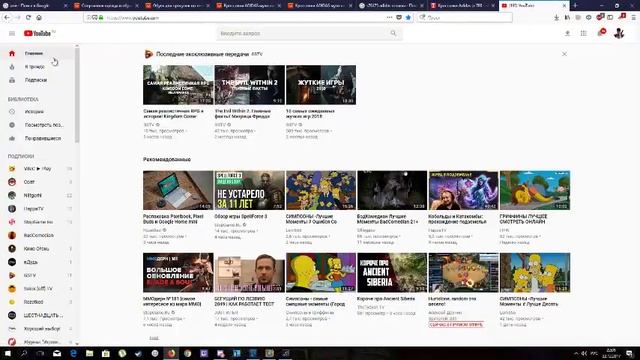Open История in the library
The width and height of the screenshot is (640, 360).
tap(39, 111)
